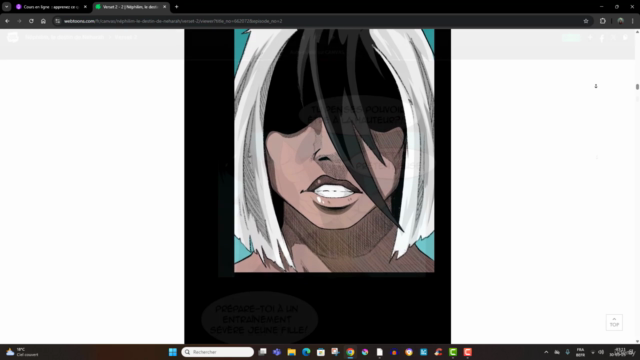Share the episode on X

(613, 38)
